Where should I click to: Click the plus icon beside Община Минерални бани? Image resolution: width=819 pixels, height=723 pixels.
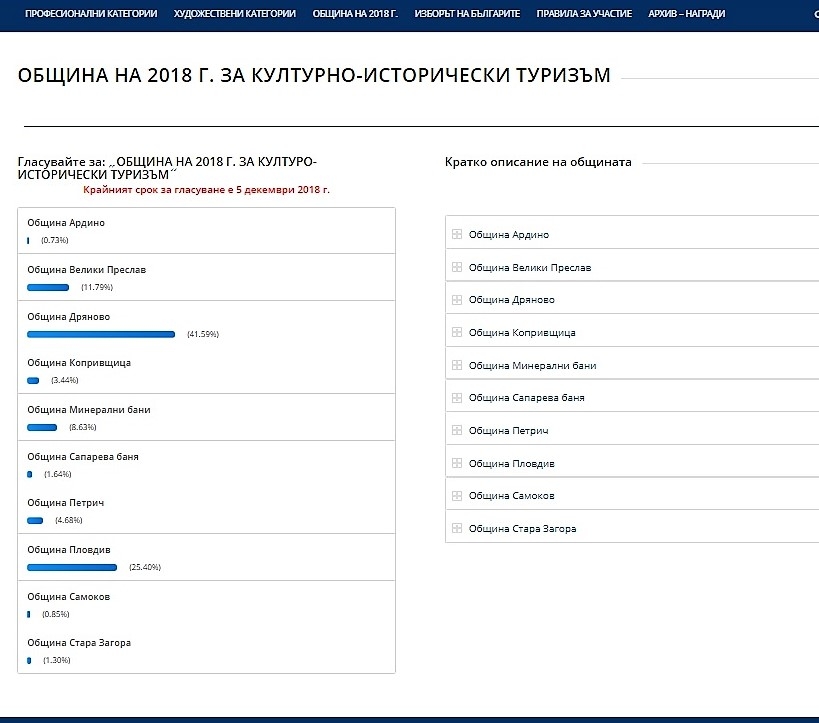coord(457,366)
